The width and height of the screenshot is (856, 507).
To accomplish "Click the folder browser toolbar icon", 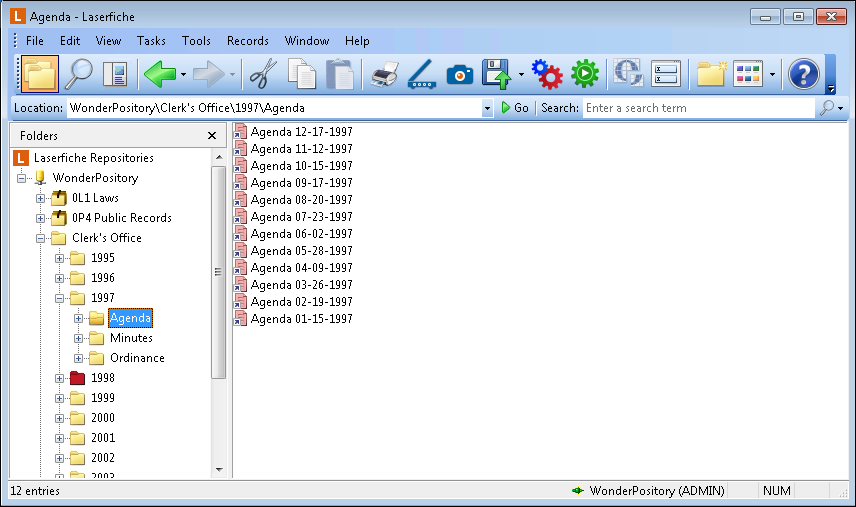I will click(40, 74).
